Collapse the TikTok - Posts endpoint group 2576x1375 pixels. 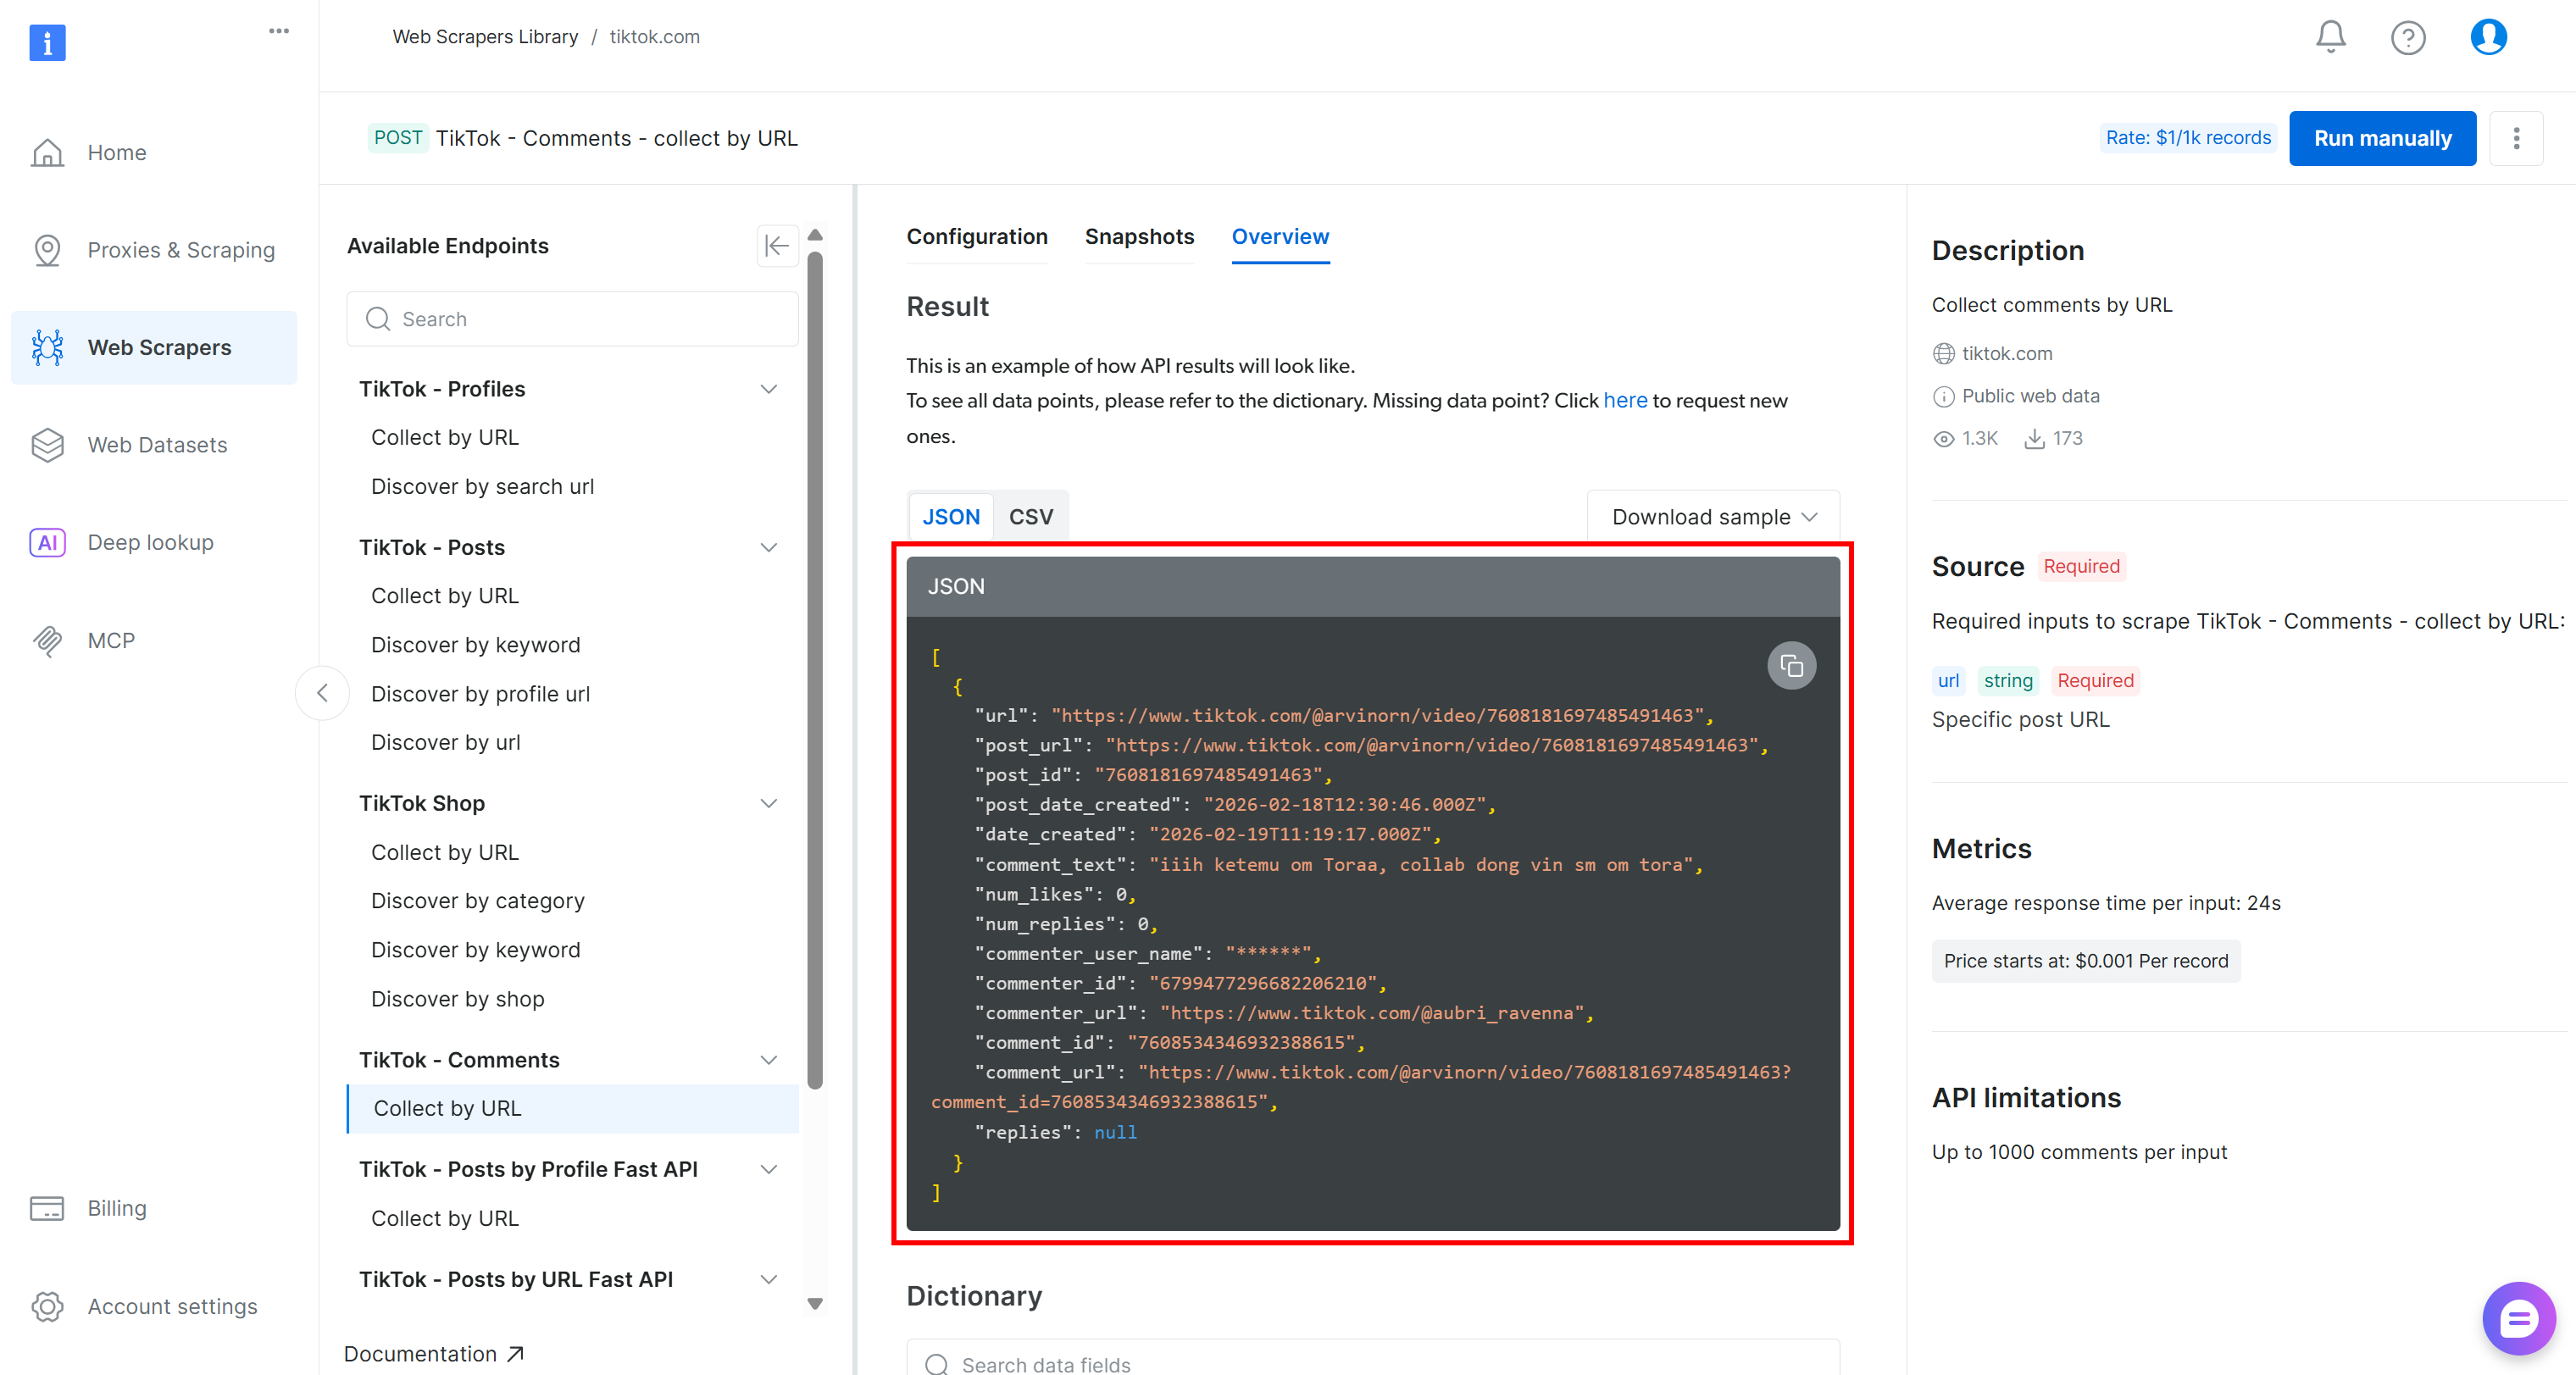click(768, 547)
